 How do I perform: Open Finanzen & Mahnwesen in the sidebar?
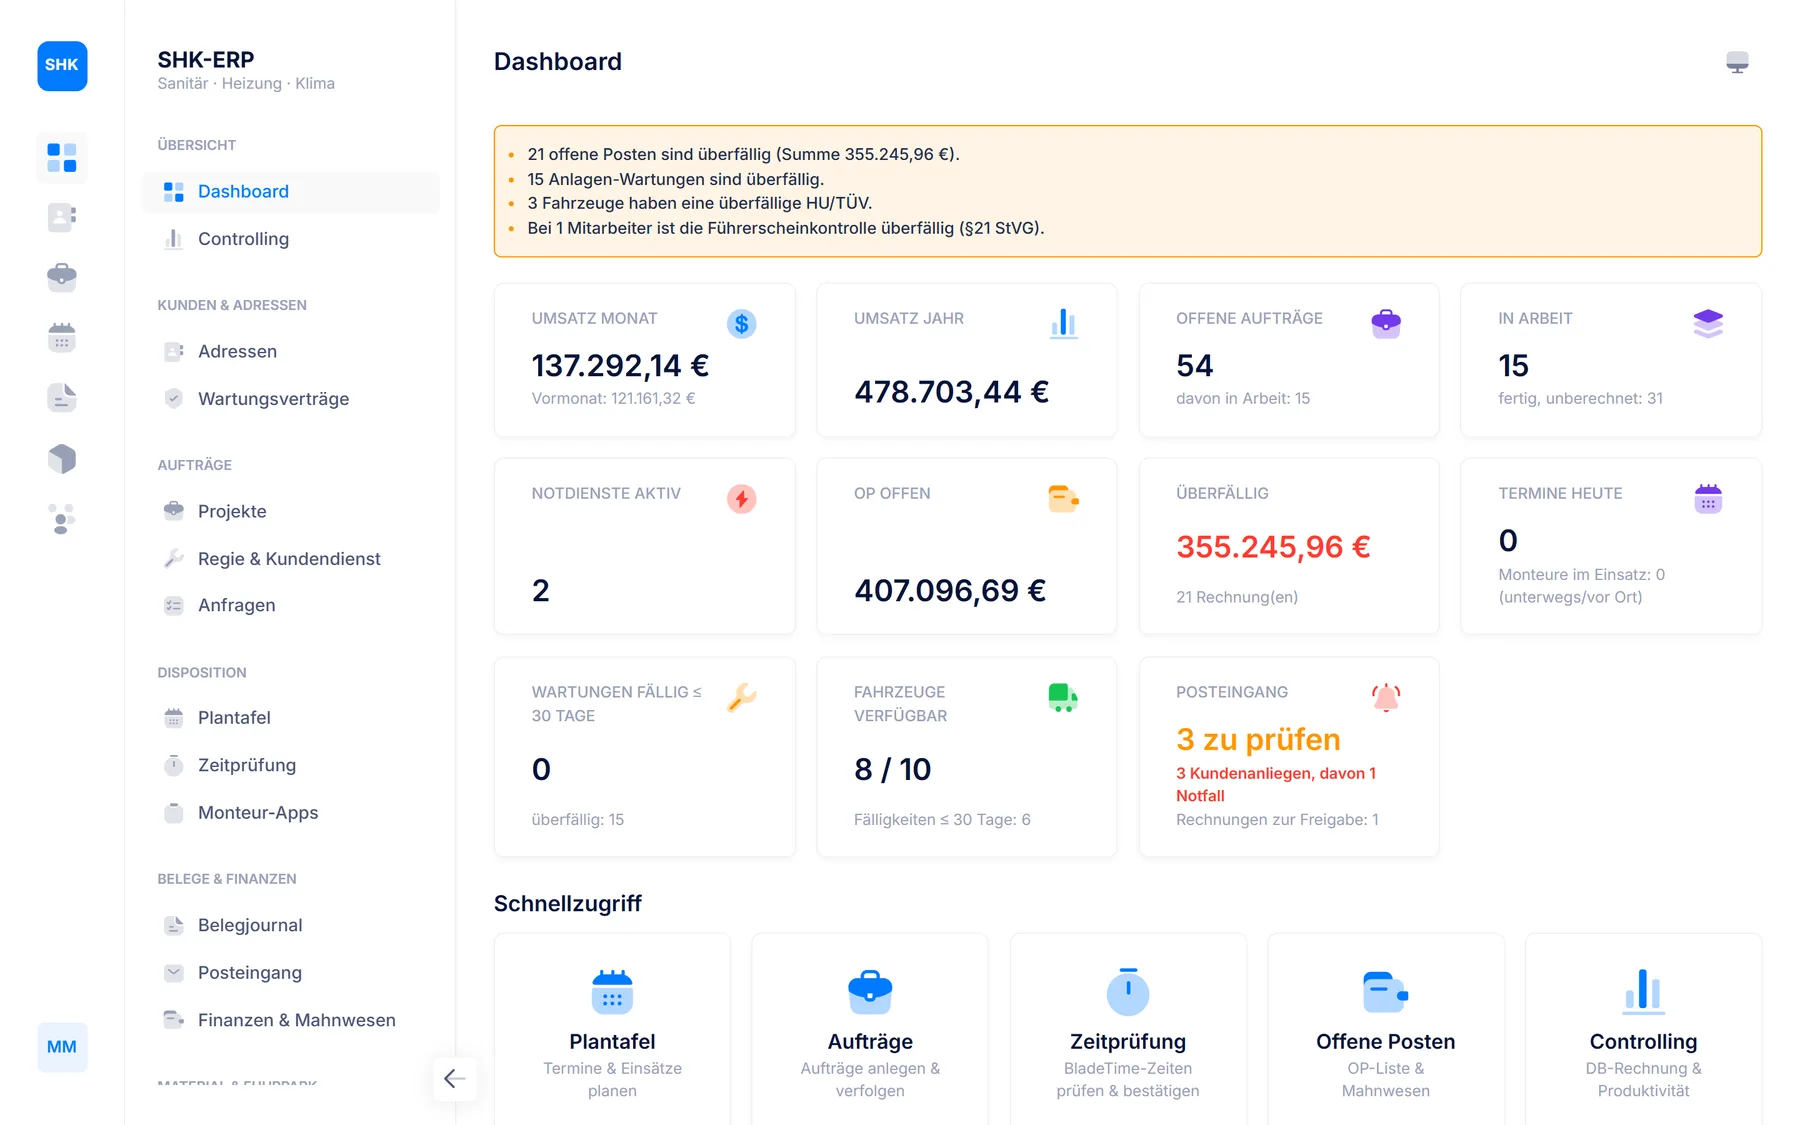pos(290,1020)
